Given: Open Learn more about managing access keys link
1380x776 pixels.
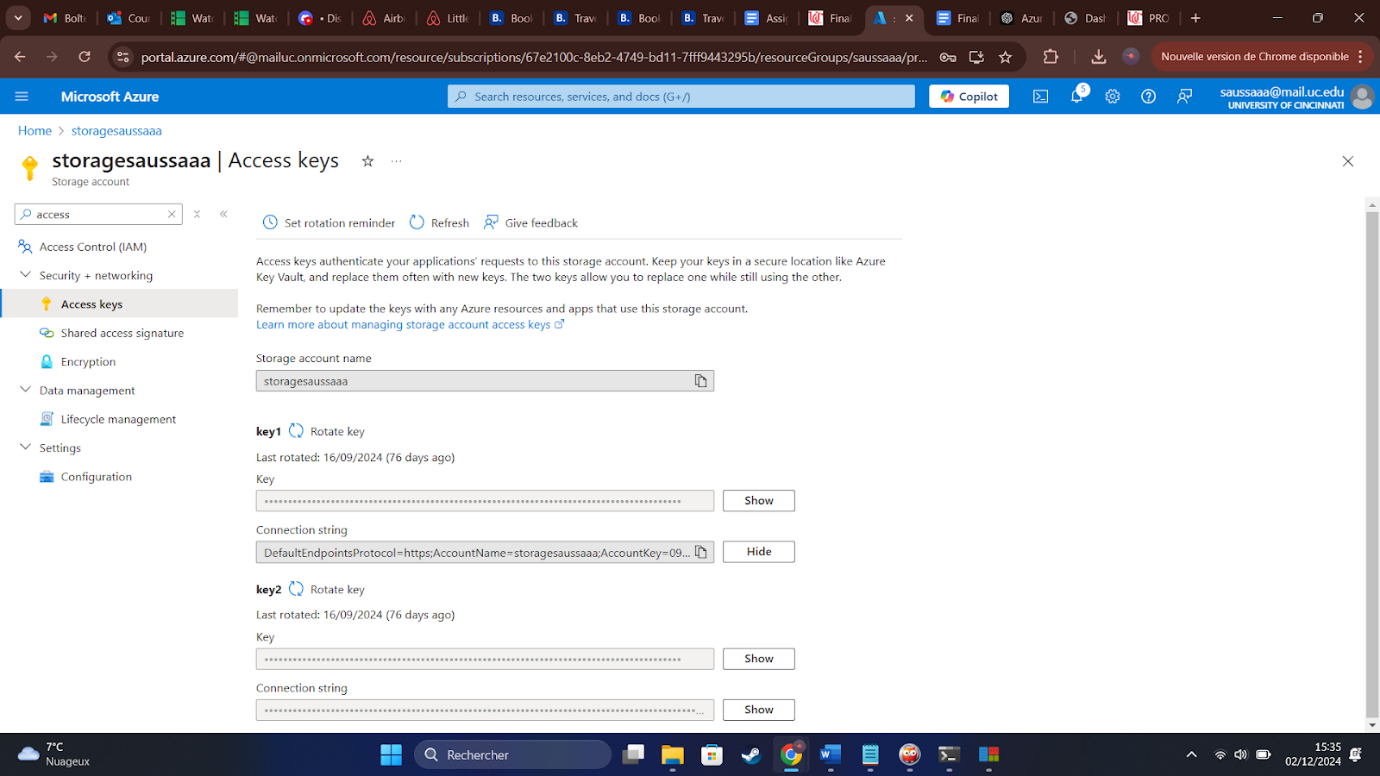Looking at the screenshot, I should pyautogui.click(x=410, y=325).
